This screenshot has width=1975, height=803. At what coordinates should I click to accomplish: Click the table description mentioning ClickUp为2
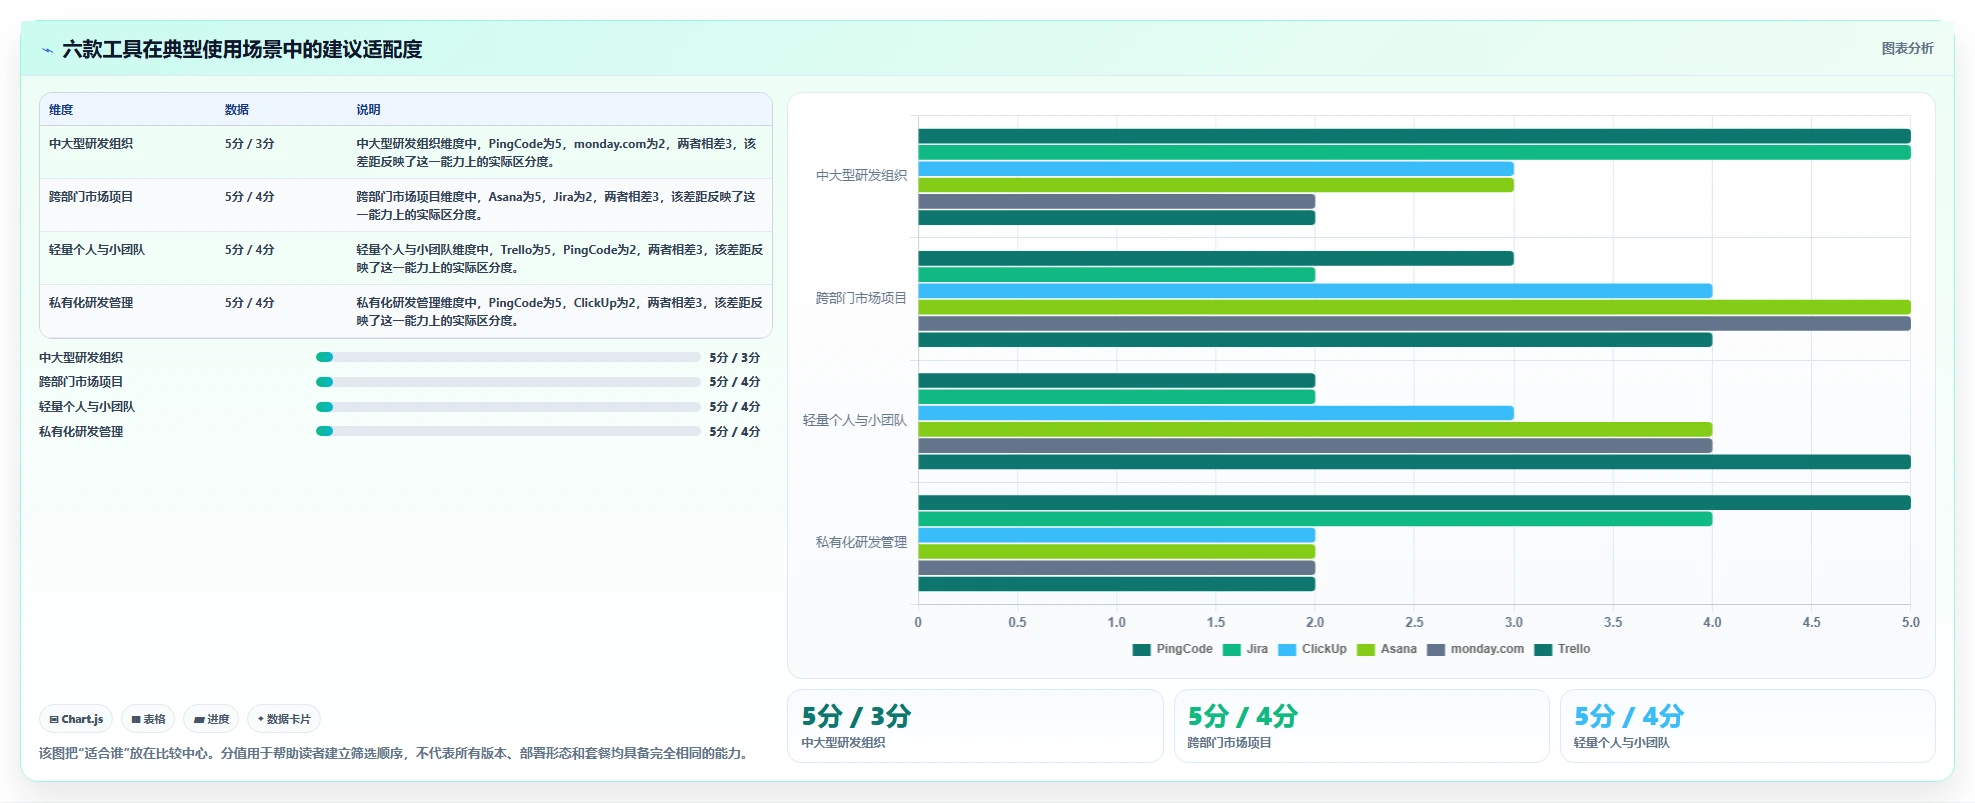(x=560, y=312)
